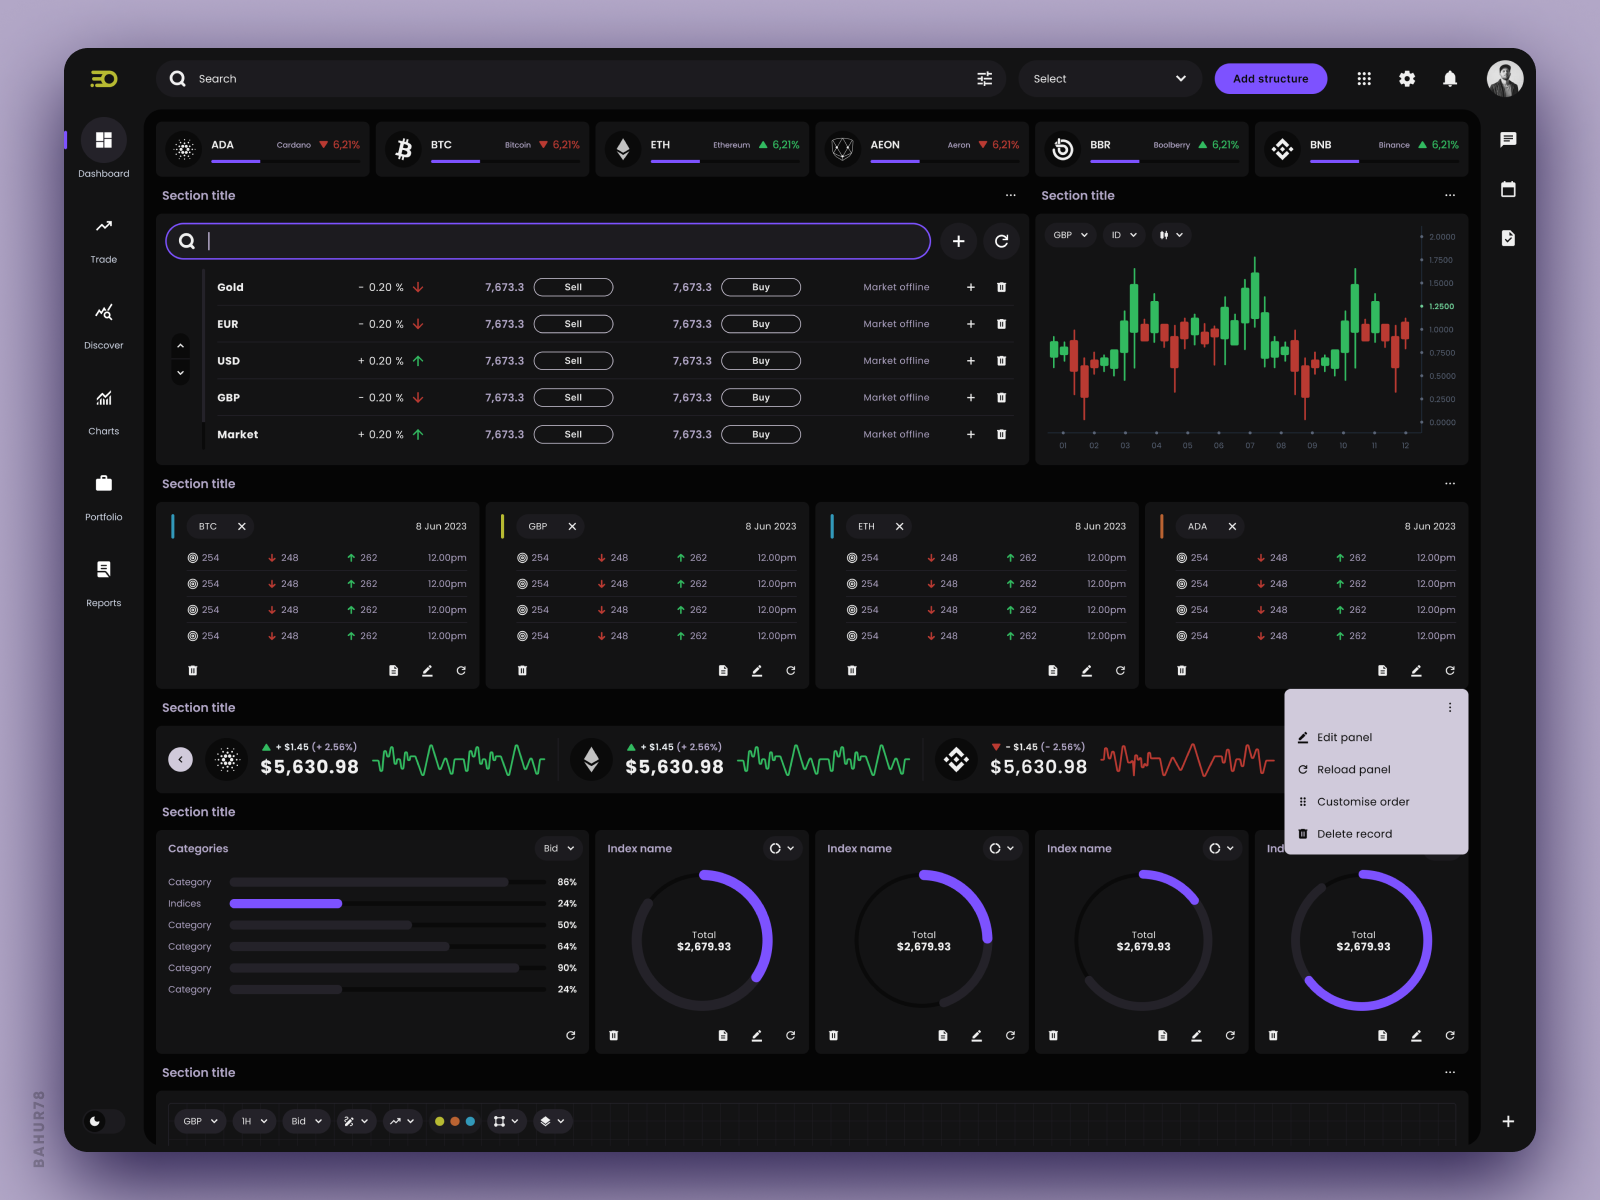Open the Bid dropdown in the Categories panel

coord(558,848)
